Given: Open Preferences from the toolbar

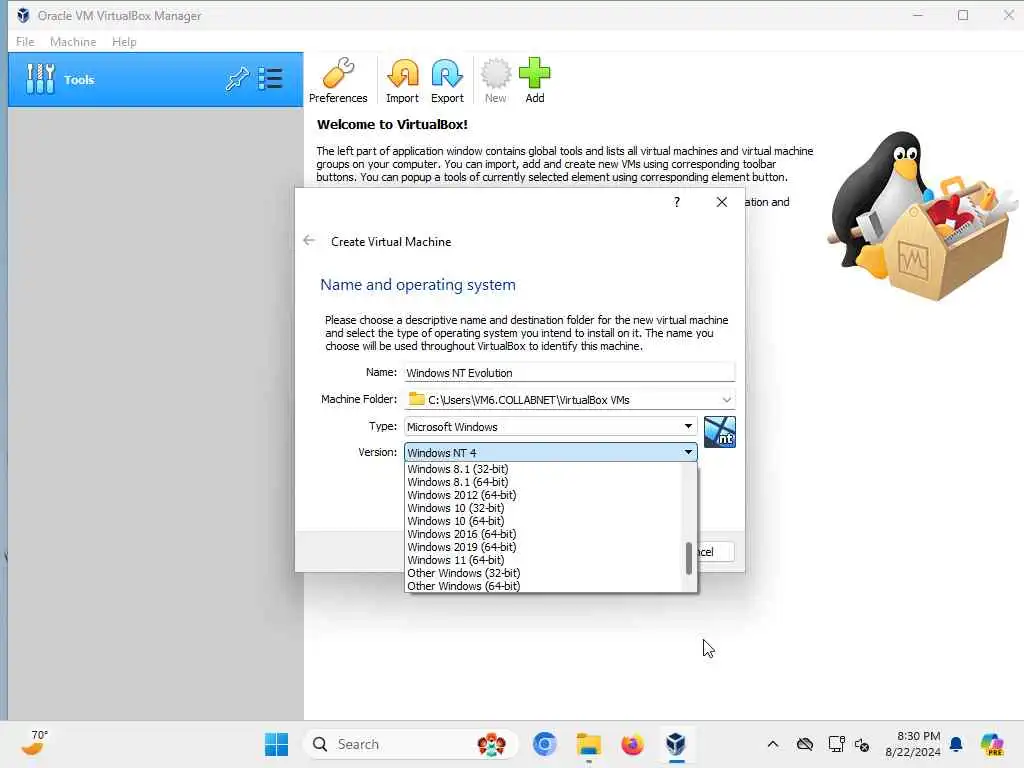Looking at the screenshot, I should point(338,80).
